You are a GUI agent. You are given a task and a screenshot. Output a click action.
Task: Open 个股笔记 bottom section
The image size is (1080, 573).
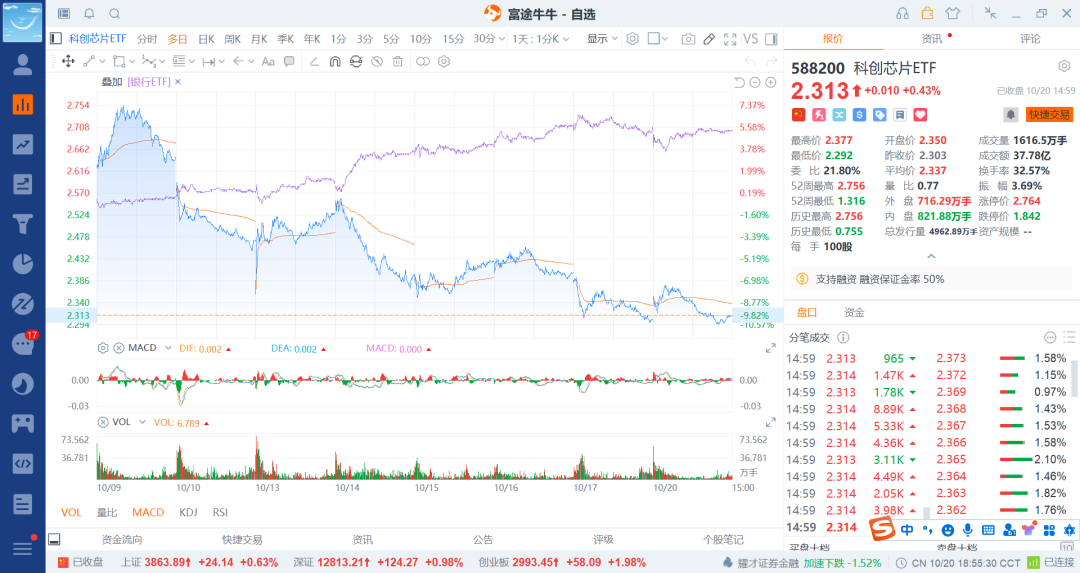point(723,539)
